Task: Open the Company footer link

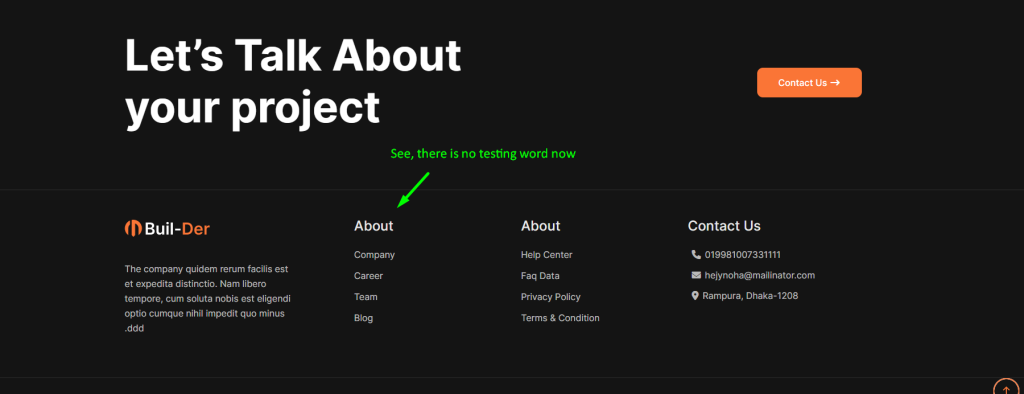Action: click(x=374, y=255)
